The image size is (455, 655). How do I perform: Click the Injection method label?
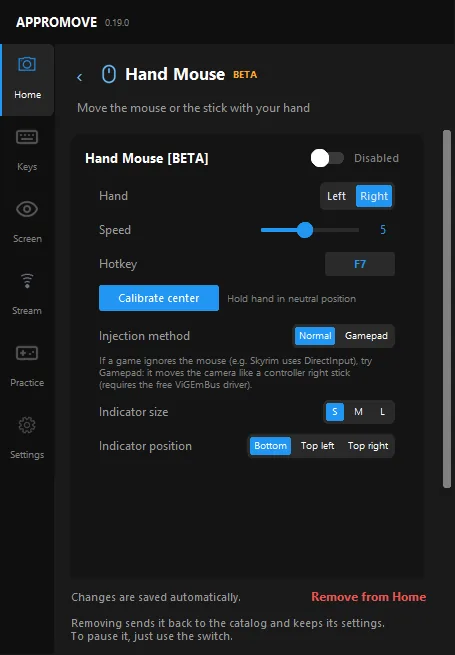click(144, 336)
